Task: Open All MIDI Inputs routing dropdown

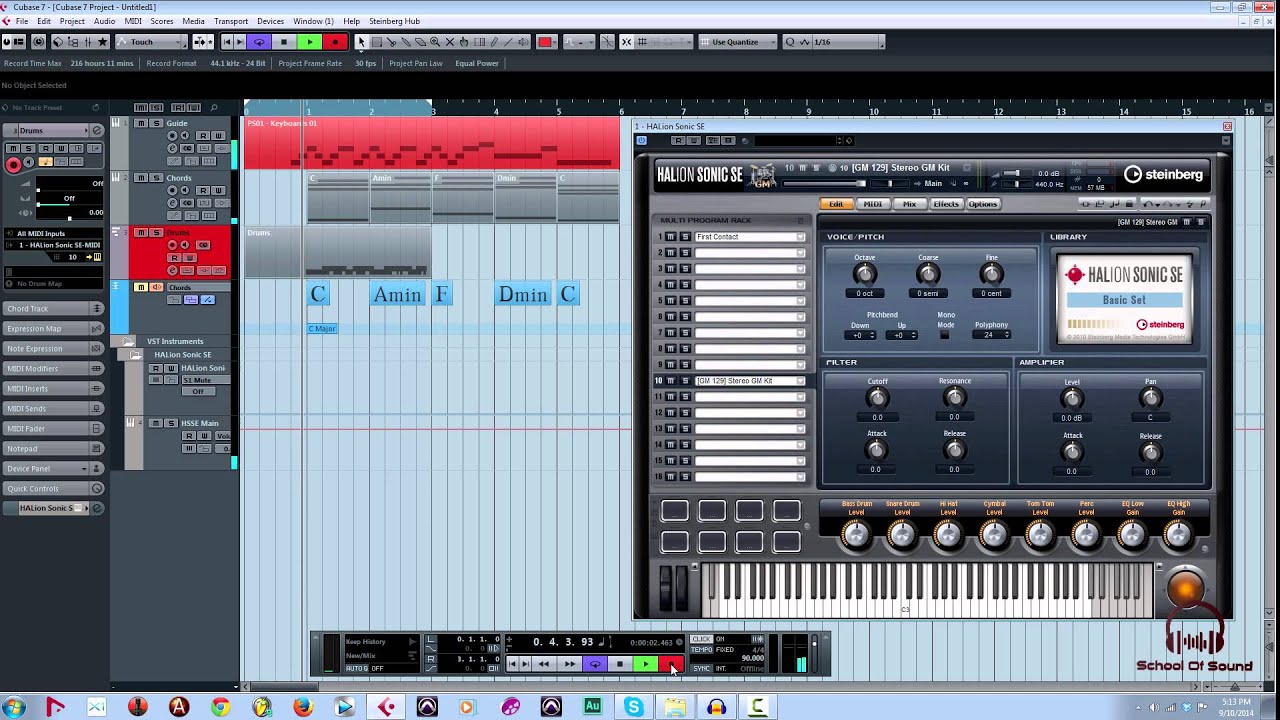Action: click(x=53, y=233)
